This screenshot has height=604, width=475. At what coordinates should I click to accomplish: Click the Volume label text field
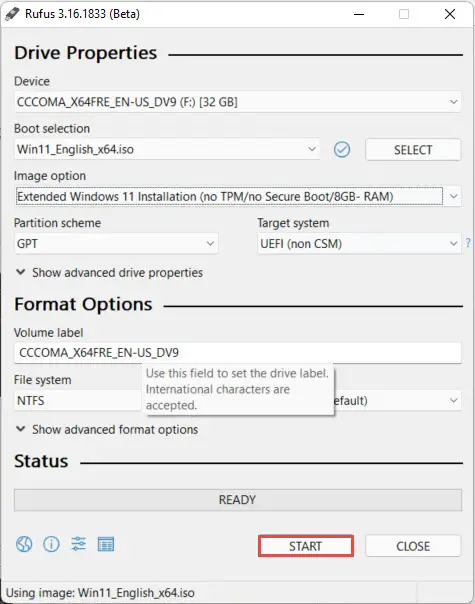click(237, 353)
